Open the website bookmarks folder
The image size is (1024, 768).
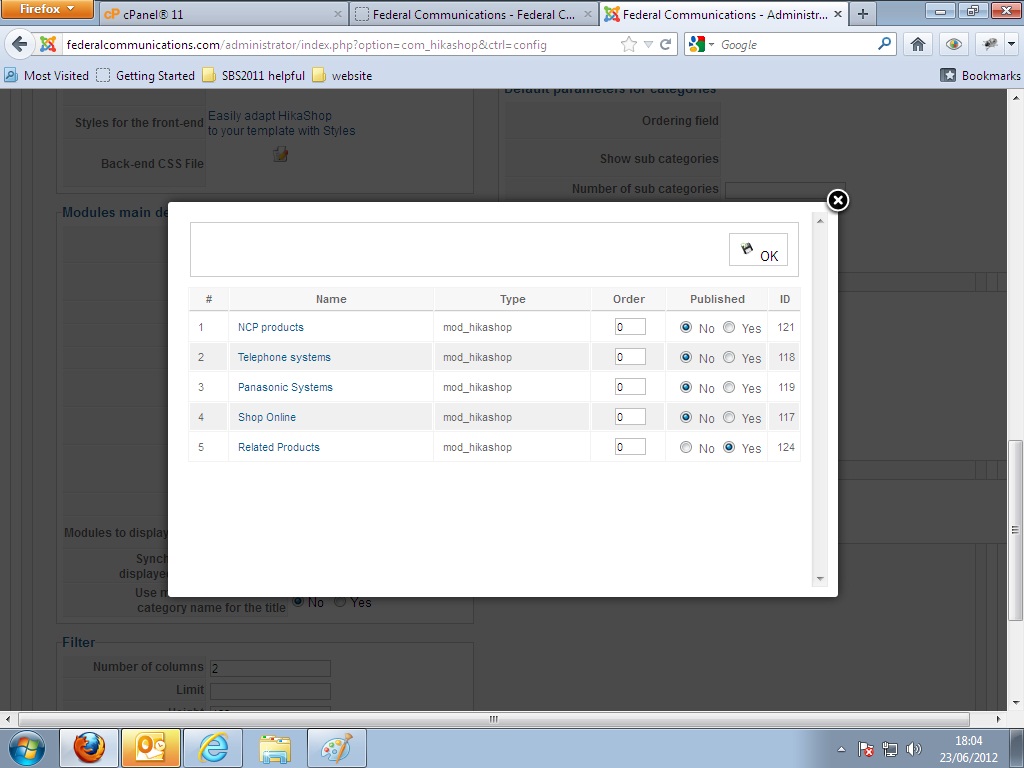tap(342, 76)
